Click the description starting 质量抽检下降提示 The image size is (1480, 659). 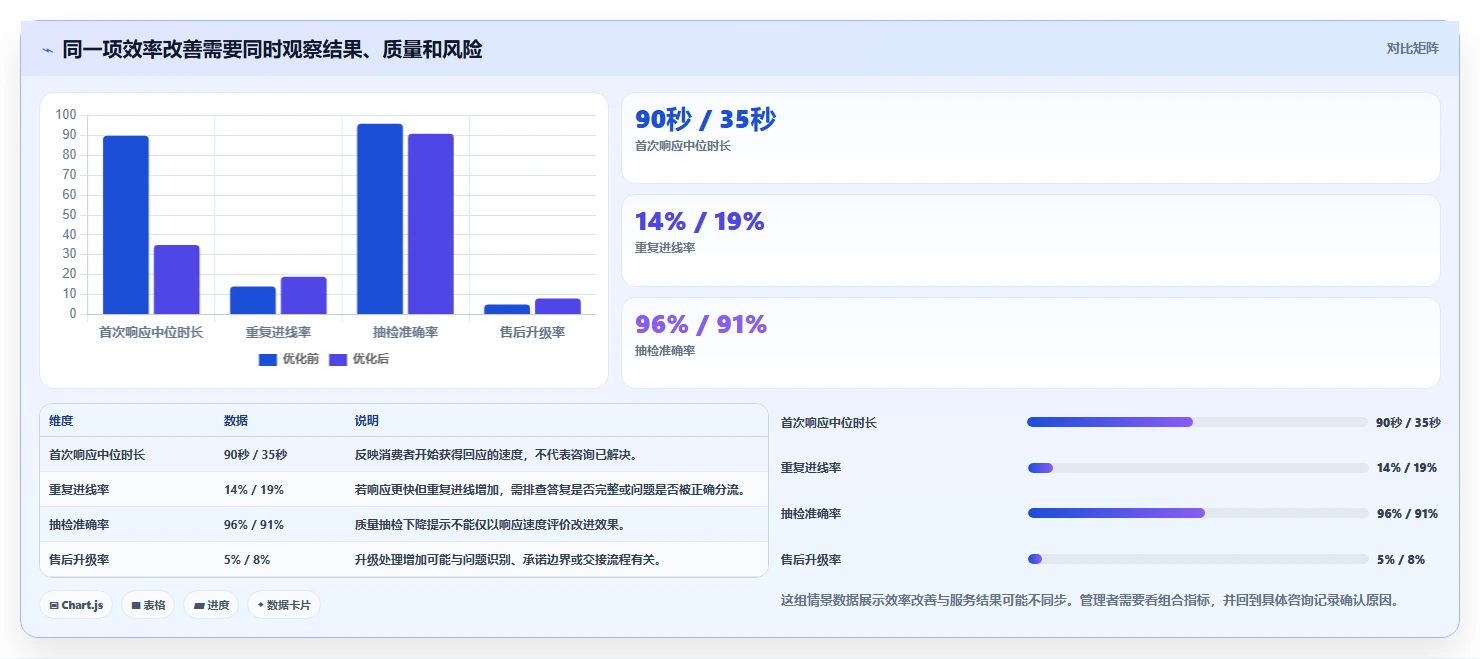490,525
